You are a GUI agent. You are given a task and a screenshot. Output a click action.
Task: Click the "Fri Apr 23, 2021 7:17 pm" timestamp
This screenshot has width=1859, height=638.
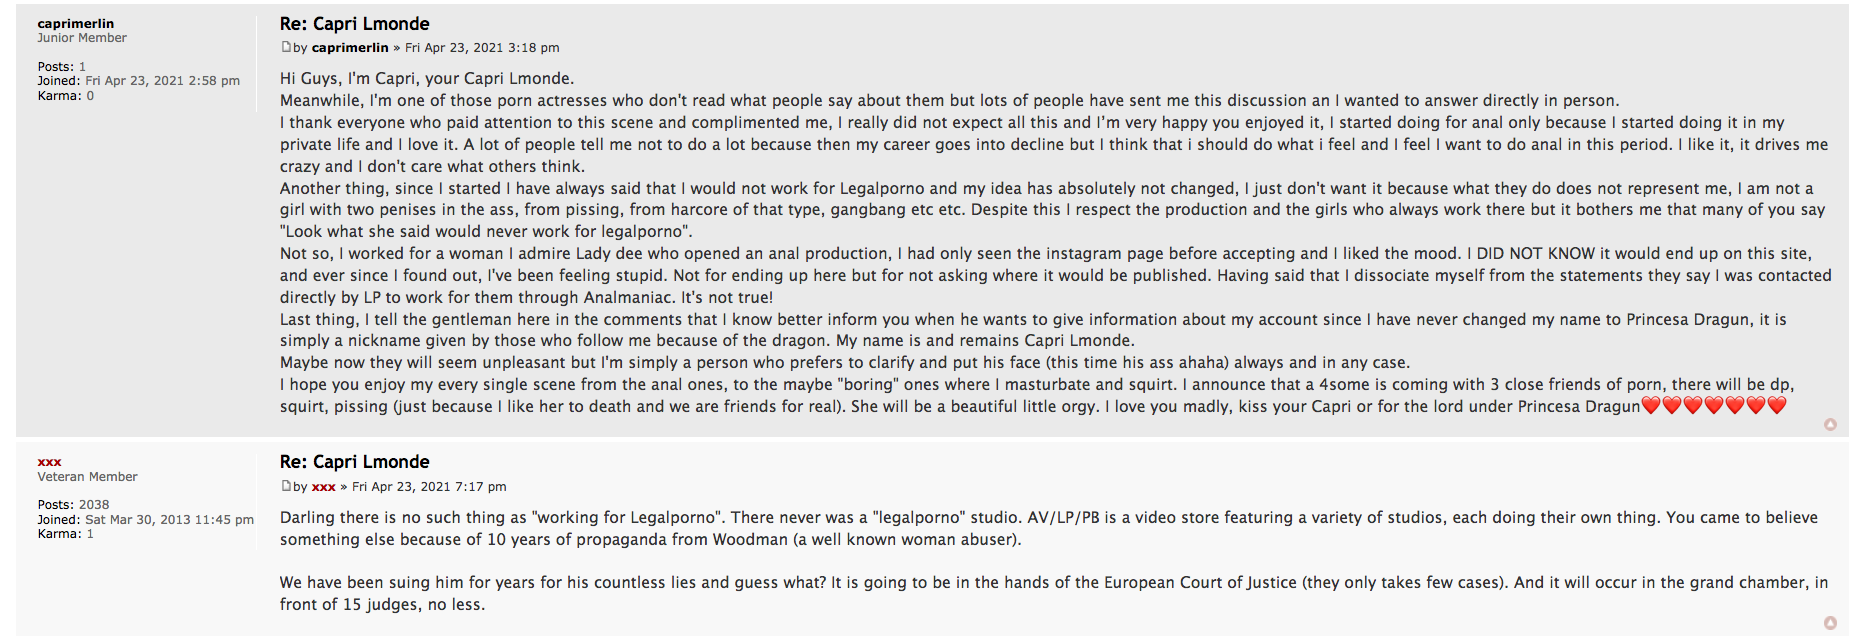point(429,487)
